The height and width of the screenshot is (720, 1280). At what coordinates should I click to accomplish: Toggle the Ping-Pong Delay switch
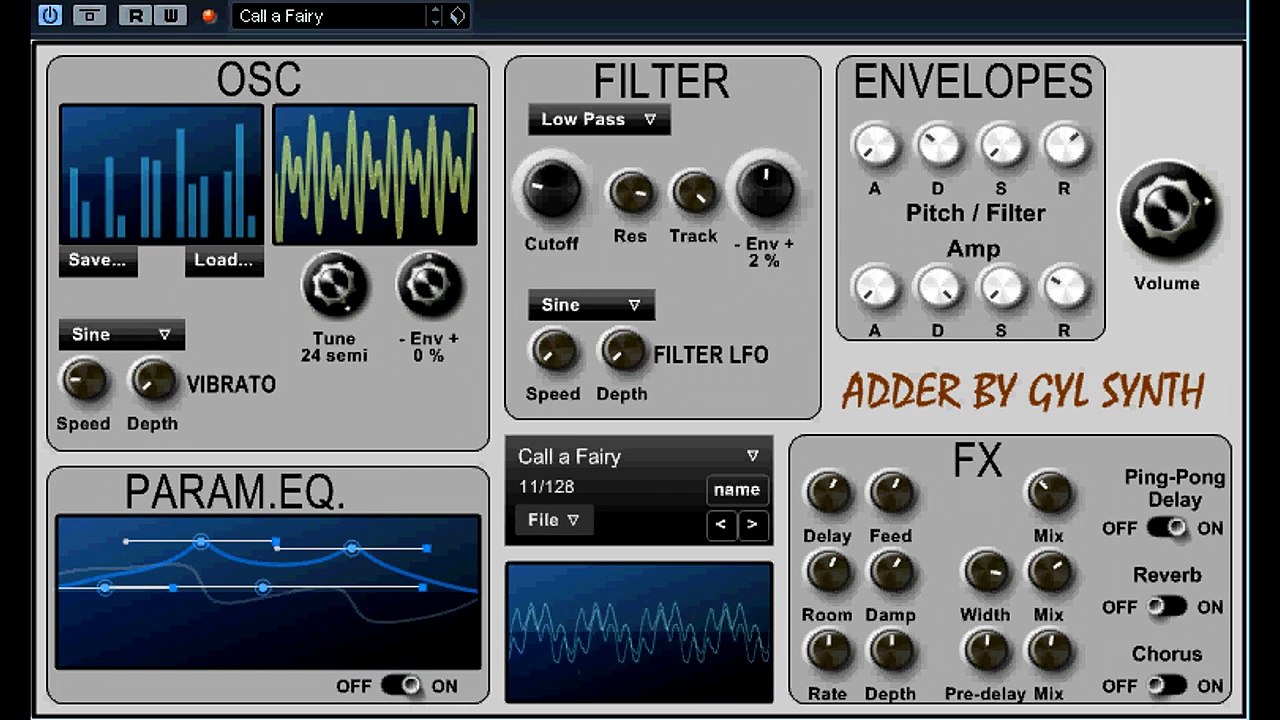tap(1167, 528)
